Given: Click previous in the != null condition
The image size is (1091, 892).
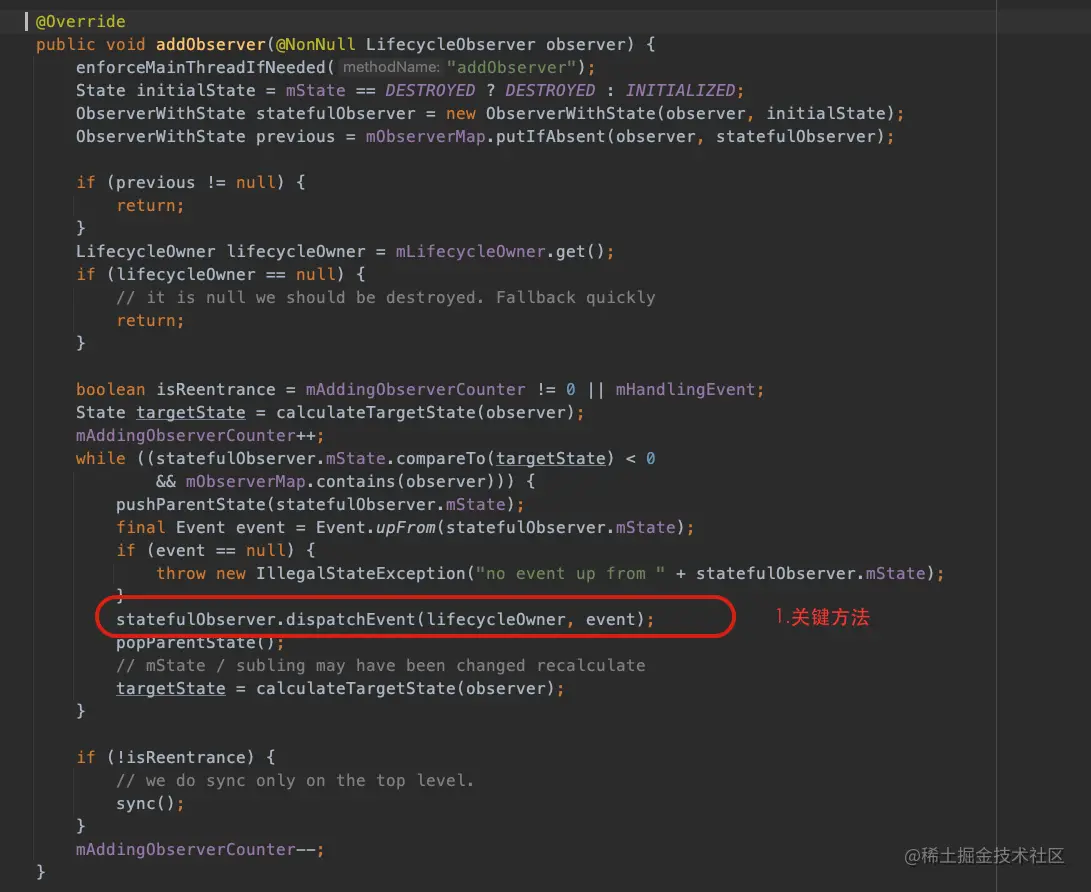Looking at the screenshot, I should tap(155, 182).
